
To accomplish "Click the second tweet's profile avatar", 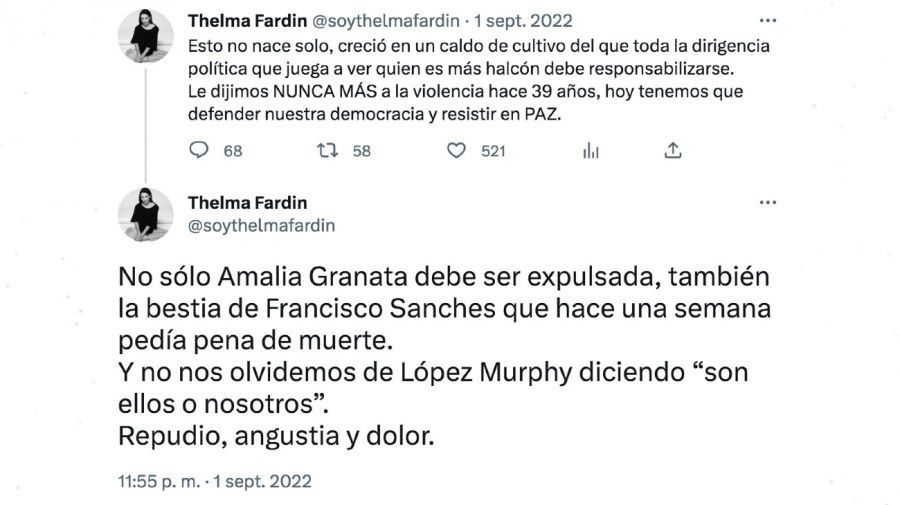I will pos(146,215).
